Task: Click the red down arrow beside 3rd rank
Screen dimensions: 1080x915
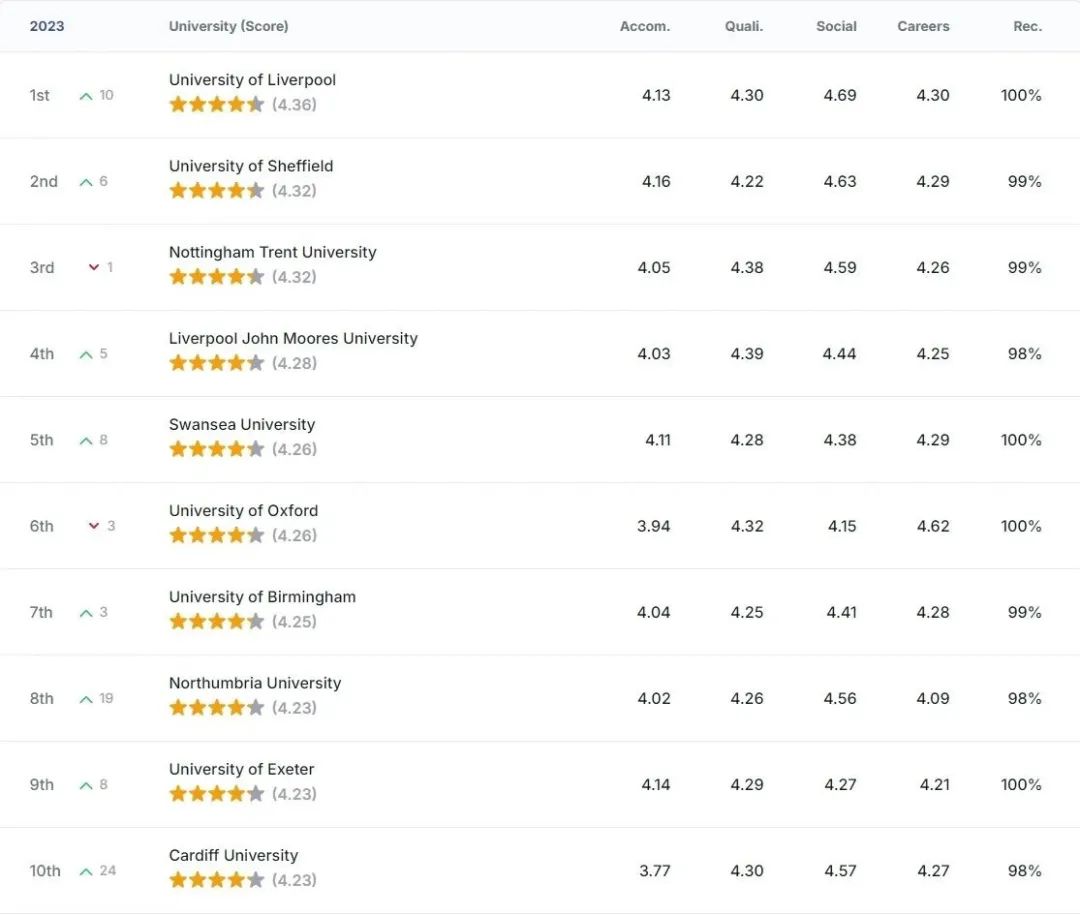Action: click(94, 267)
